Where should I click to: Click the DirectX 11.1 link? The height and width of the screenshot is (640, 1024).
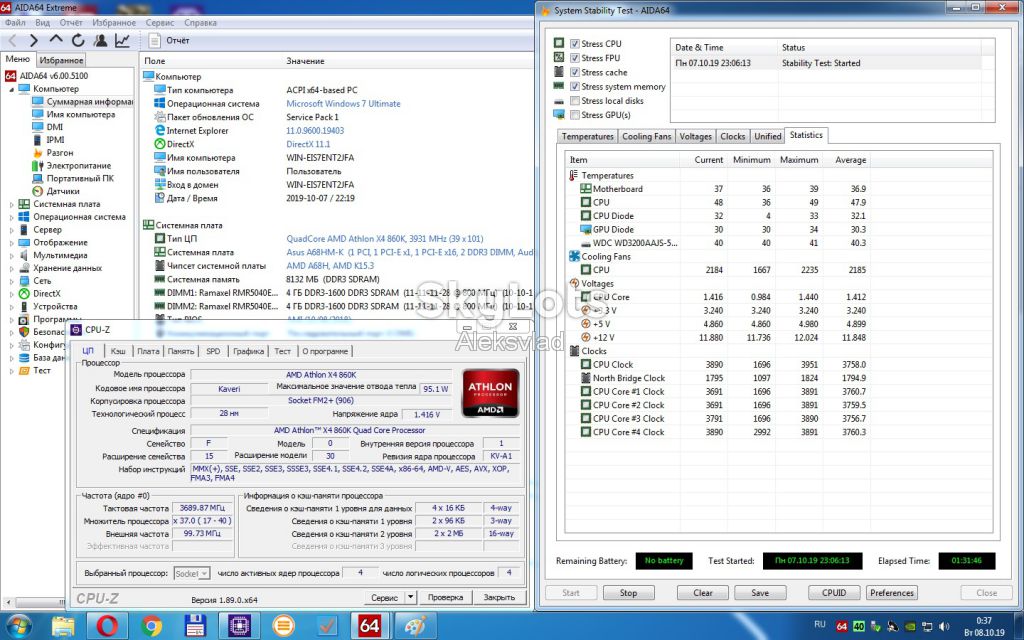(308, 144)
